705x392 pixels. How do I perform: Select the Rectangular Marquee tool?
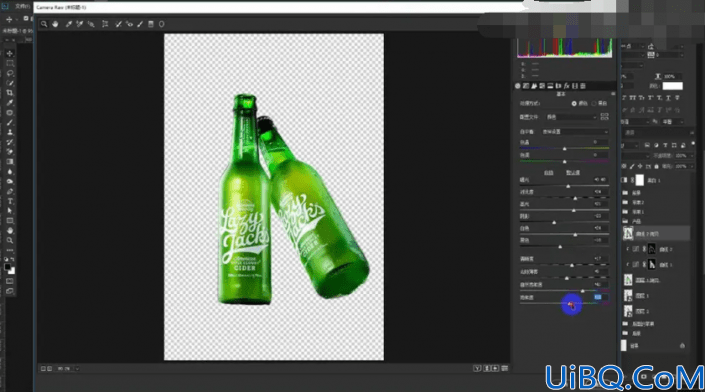point(9,63)
